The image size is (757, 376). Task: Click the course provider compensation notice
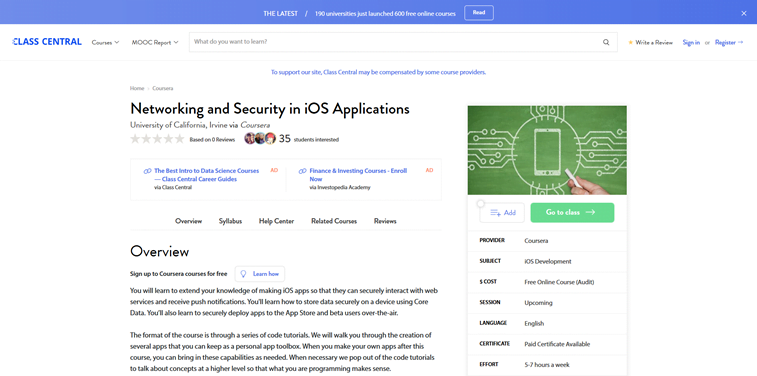click(378, 72)
